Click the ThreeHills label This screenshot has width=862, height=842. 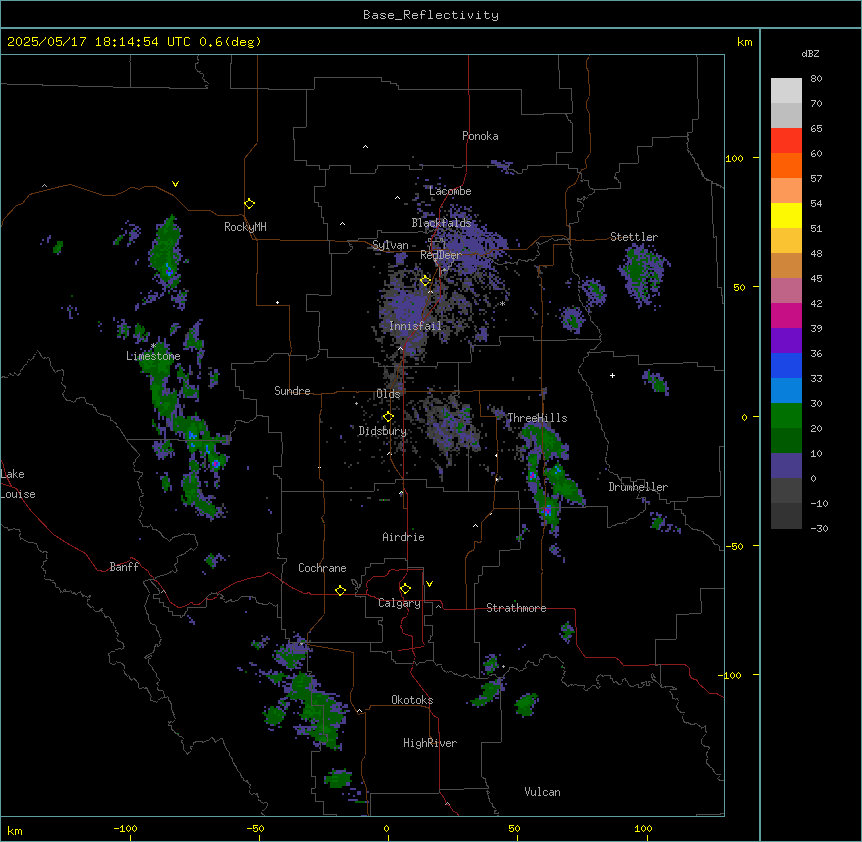click(x=537, y=418)
